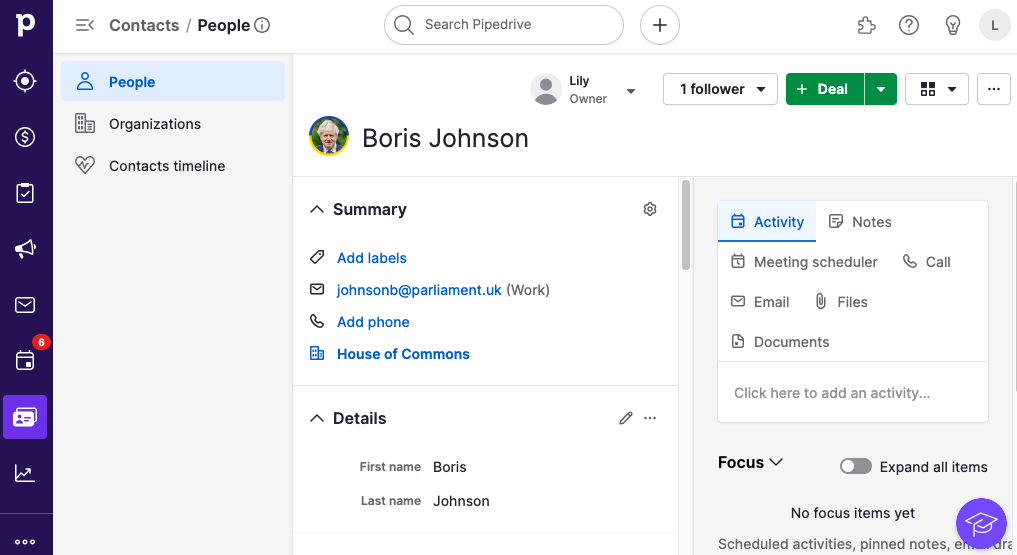Collapse the navigation menu icon

(x=85, y=25)
